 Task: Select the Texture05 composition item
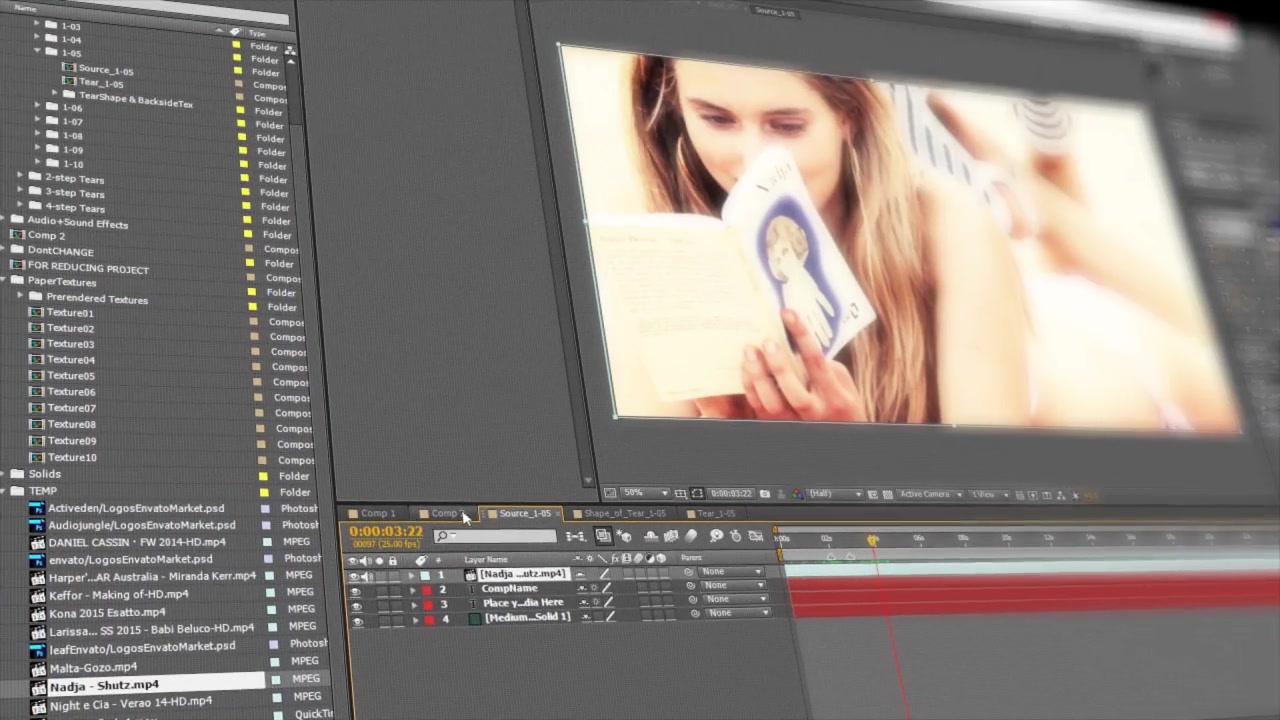71,376
